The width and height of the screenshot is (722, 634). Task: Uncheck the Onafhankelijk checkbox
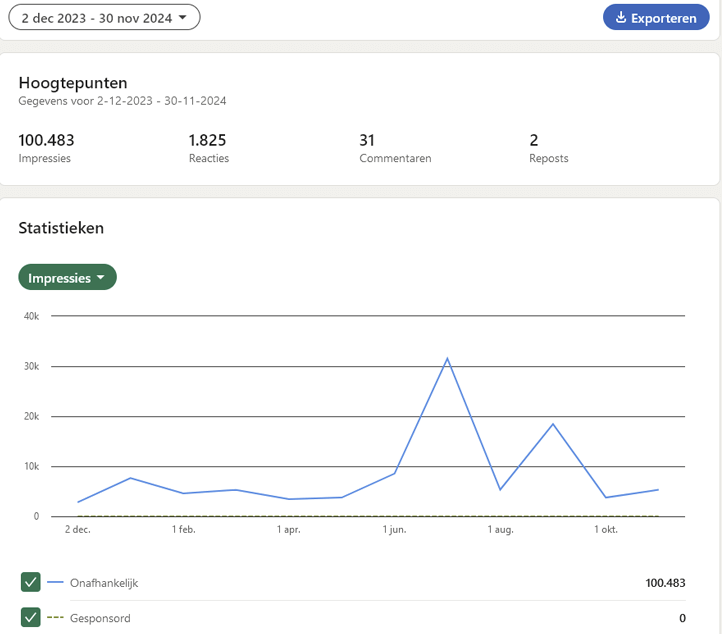[31, 582]
